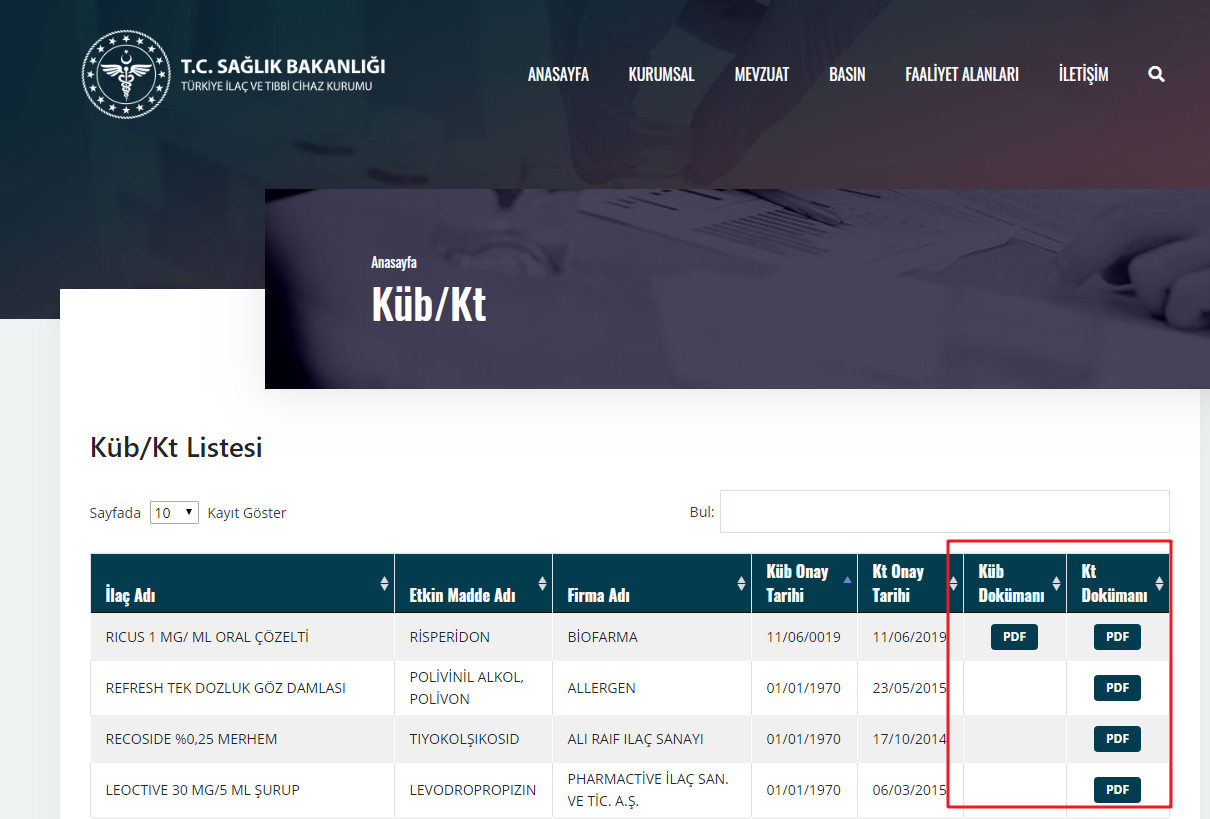
Task: Go to the İLETİŞİM page
Action: [1083, 75]
